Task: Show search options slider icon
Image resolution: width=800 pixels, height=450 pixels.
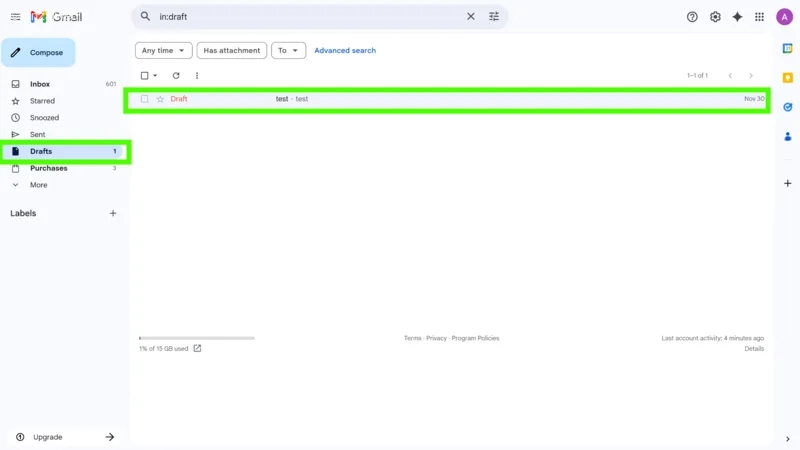Action: [x=494, y=17]
